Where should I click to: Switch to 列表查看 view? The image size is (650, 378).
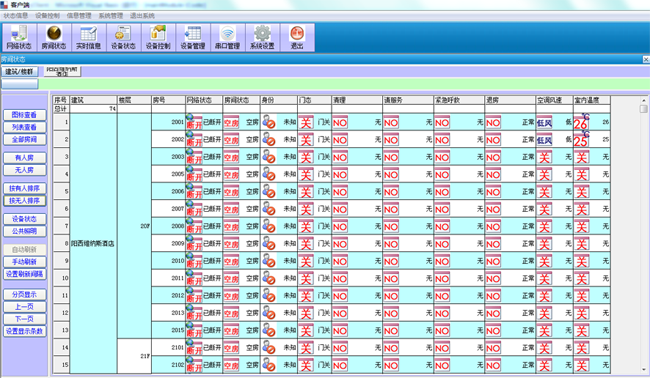pyautogui.click(x=24, y=127)
